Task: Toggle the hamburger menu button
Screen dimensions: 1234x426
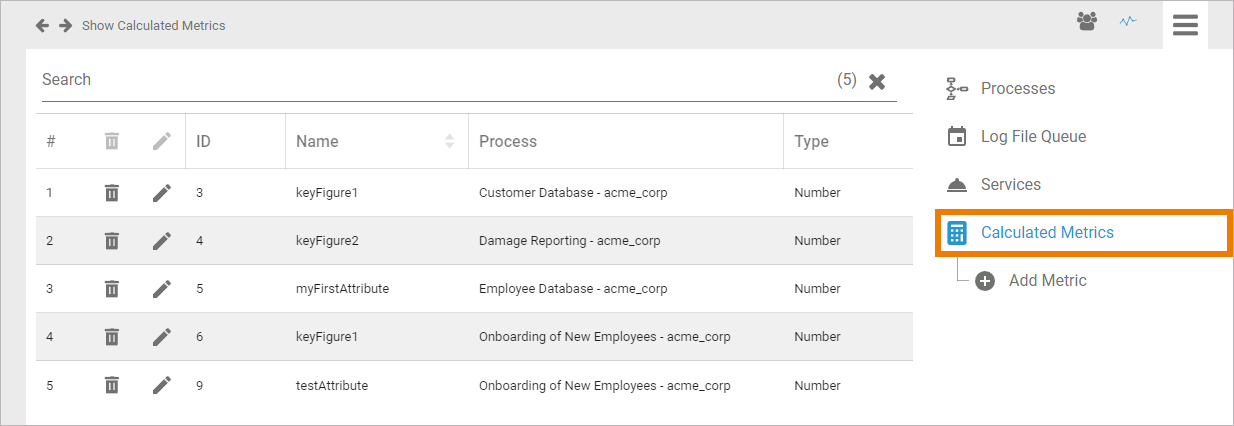Action: tap(1185, 25)
